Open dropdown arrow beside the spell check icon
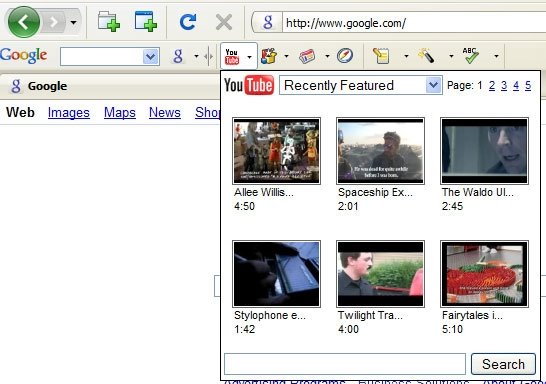 tap(496, 56)
